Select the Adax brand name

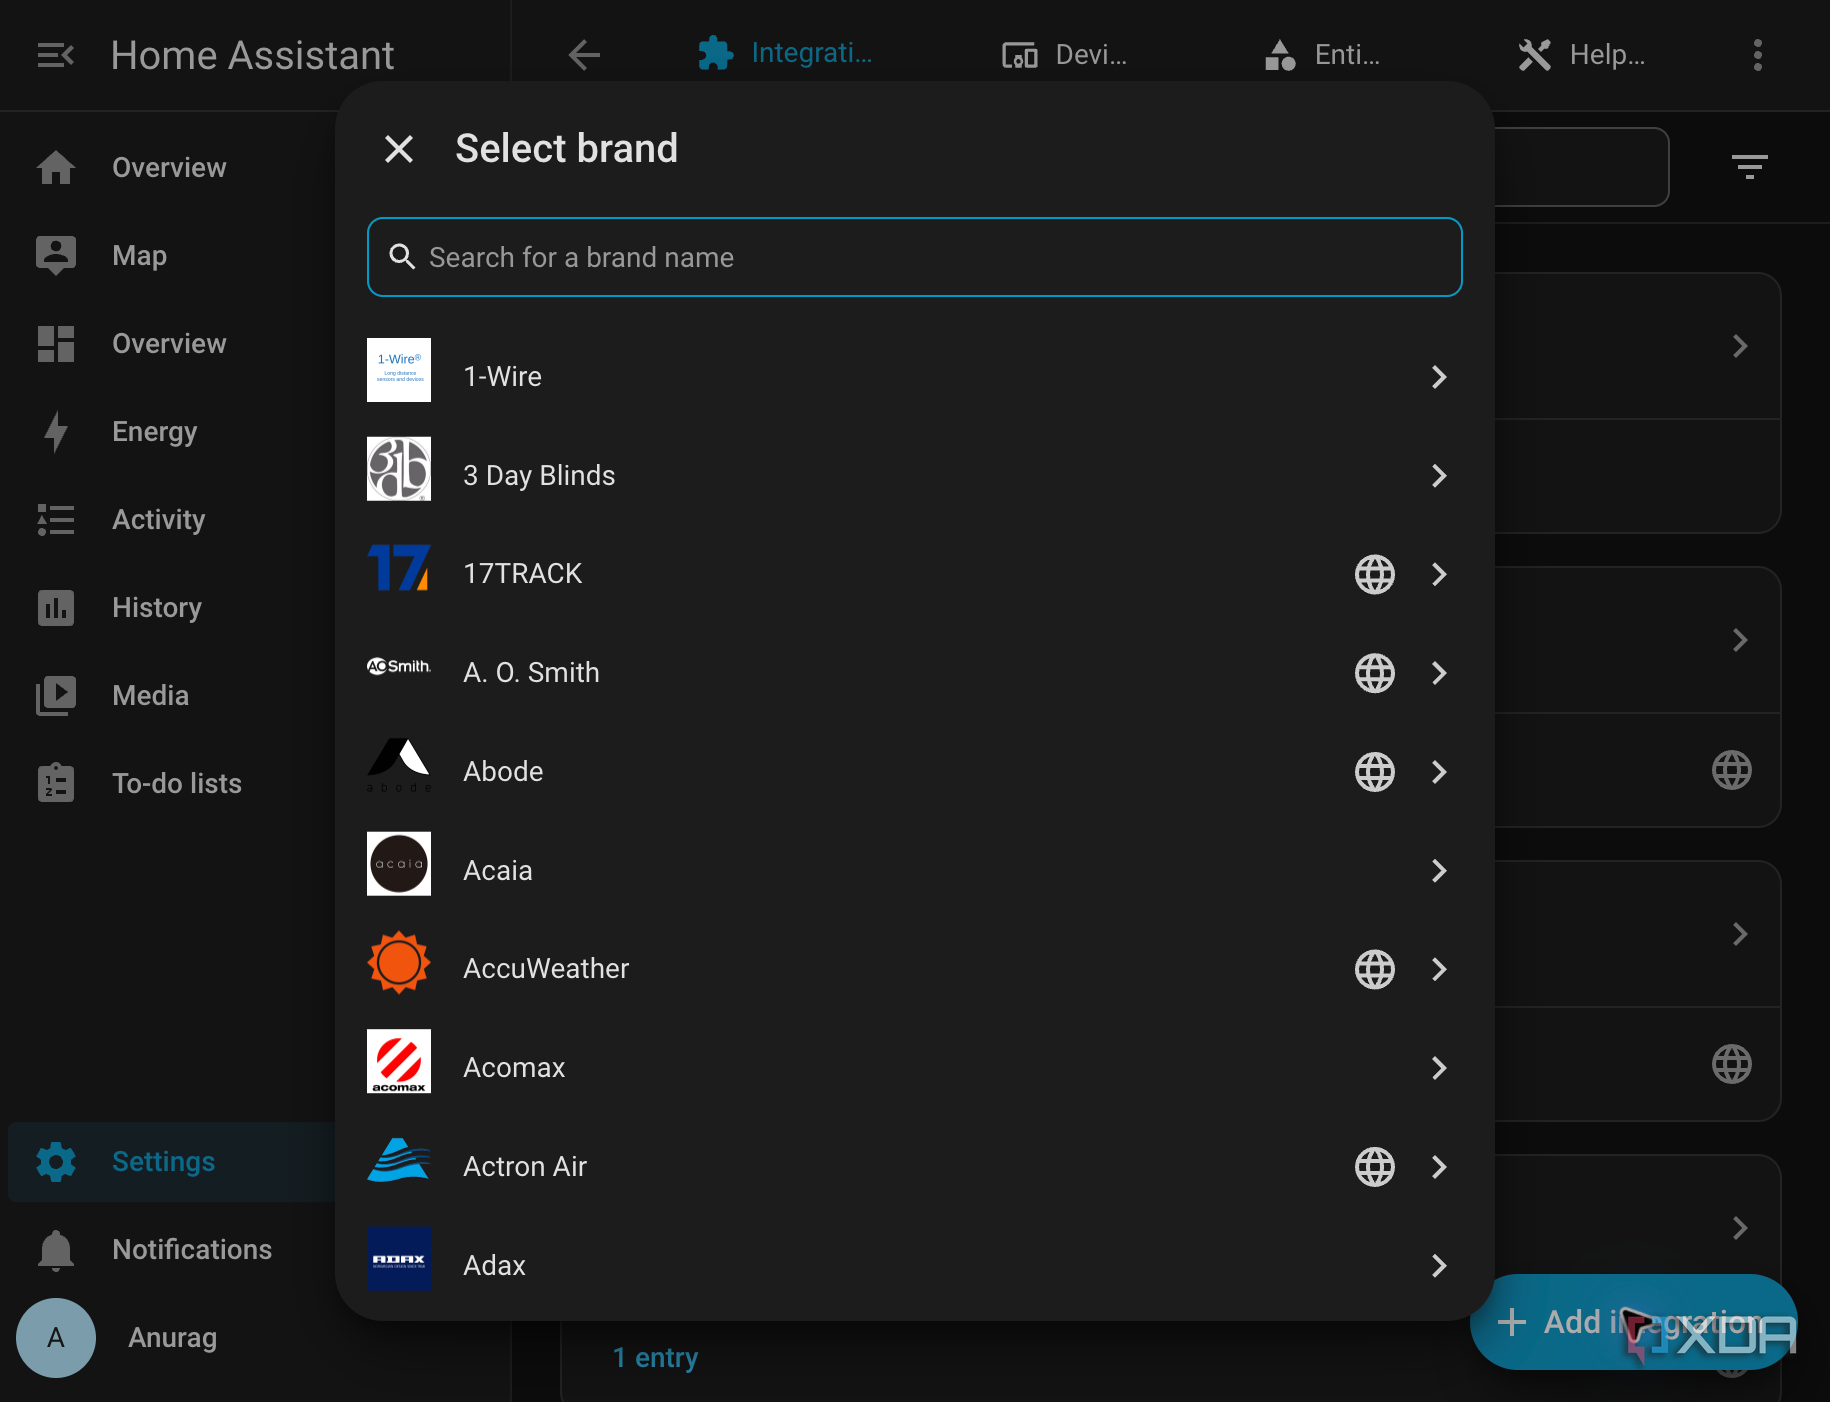(x=494, y=1266)
